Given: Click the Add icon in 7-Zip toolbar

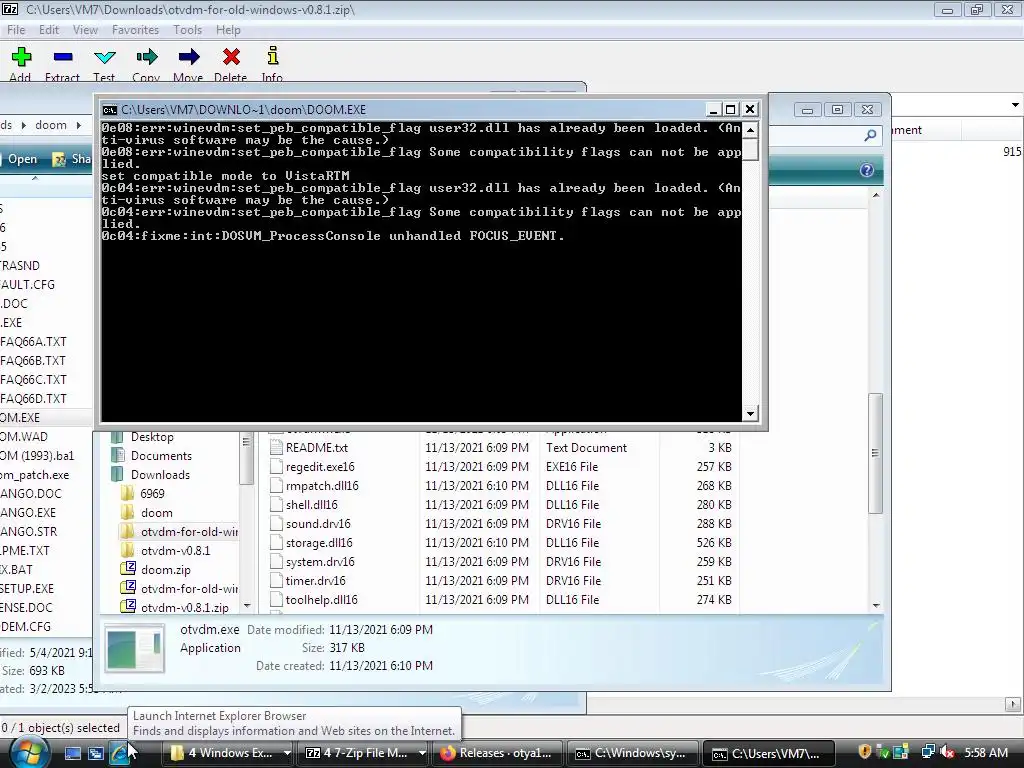Looking at the screenshot, I should click(21, 57).
